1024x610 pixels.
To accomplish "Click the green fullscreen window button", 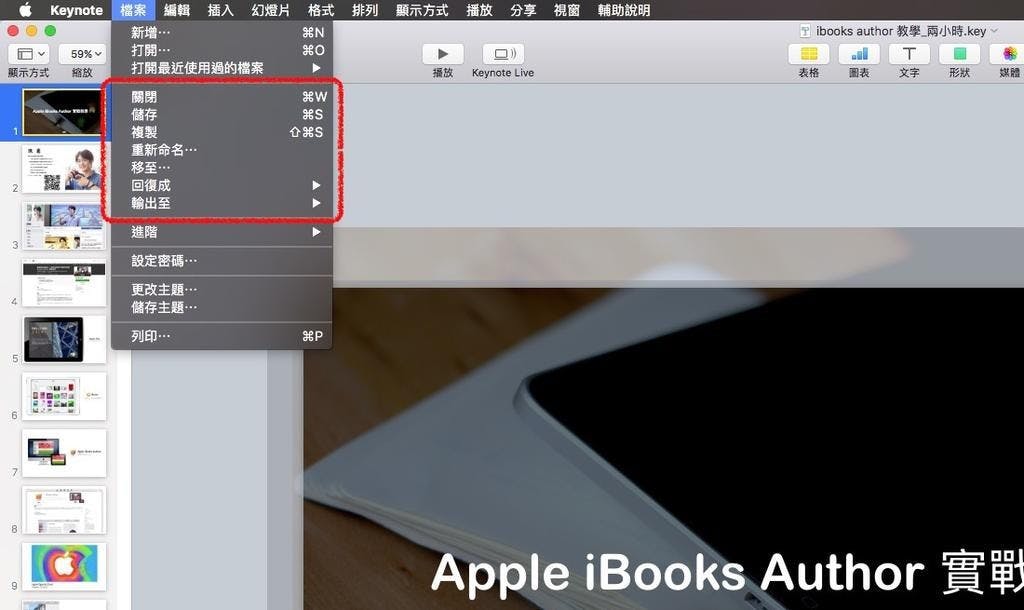I will pos(50,31).
